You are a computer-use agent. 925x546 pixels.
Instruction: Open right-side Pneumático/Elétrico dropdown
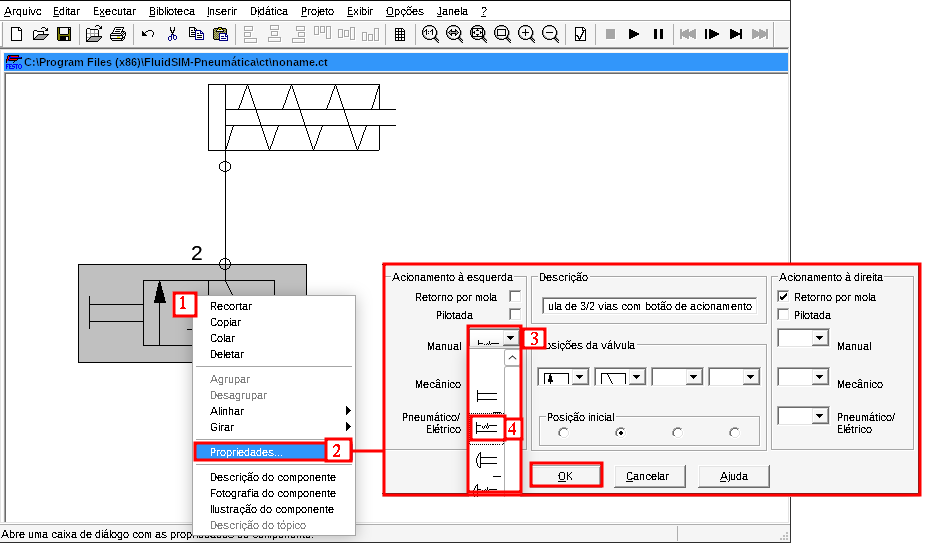(x=819, y=416)
